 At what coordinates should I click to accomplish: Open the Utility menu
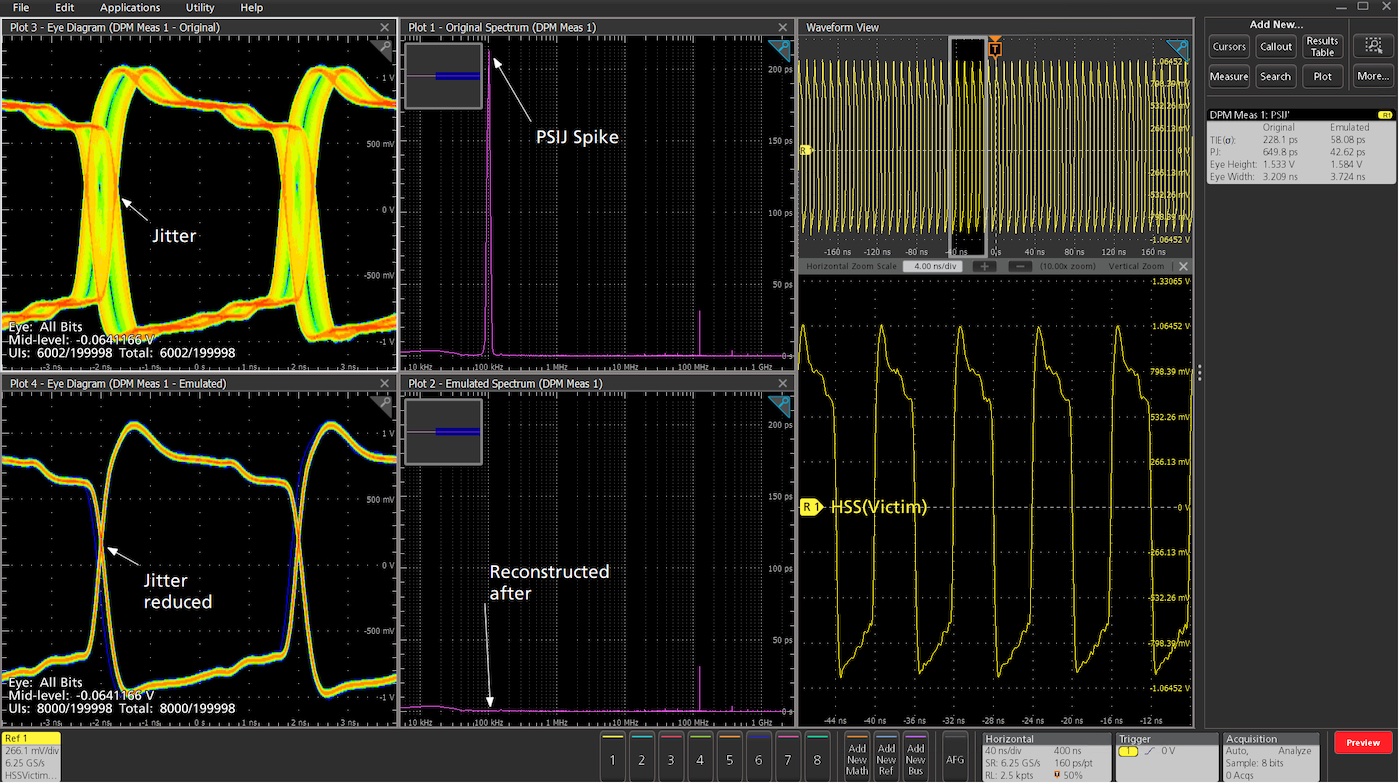coord(199,7)
